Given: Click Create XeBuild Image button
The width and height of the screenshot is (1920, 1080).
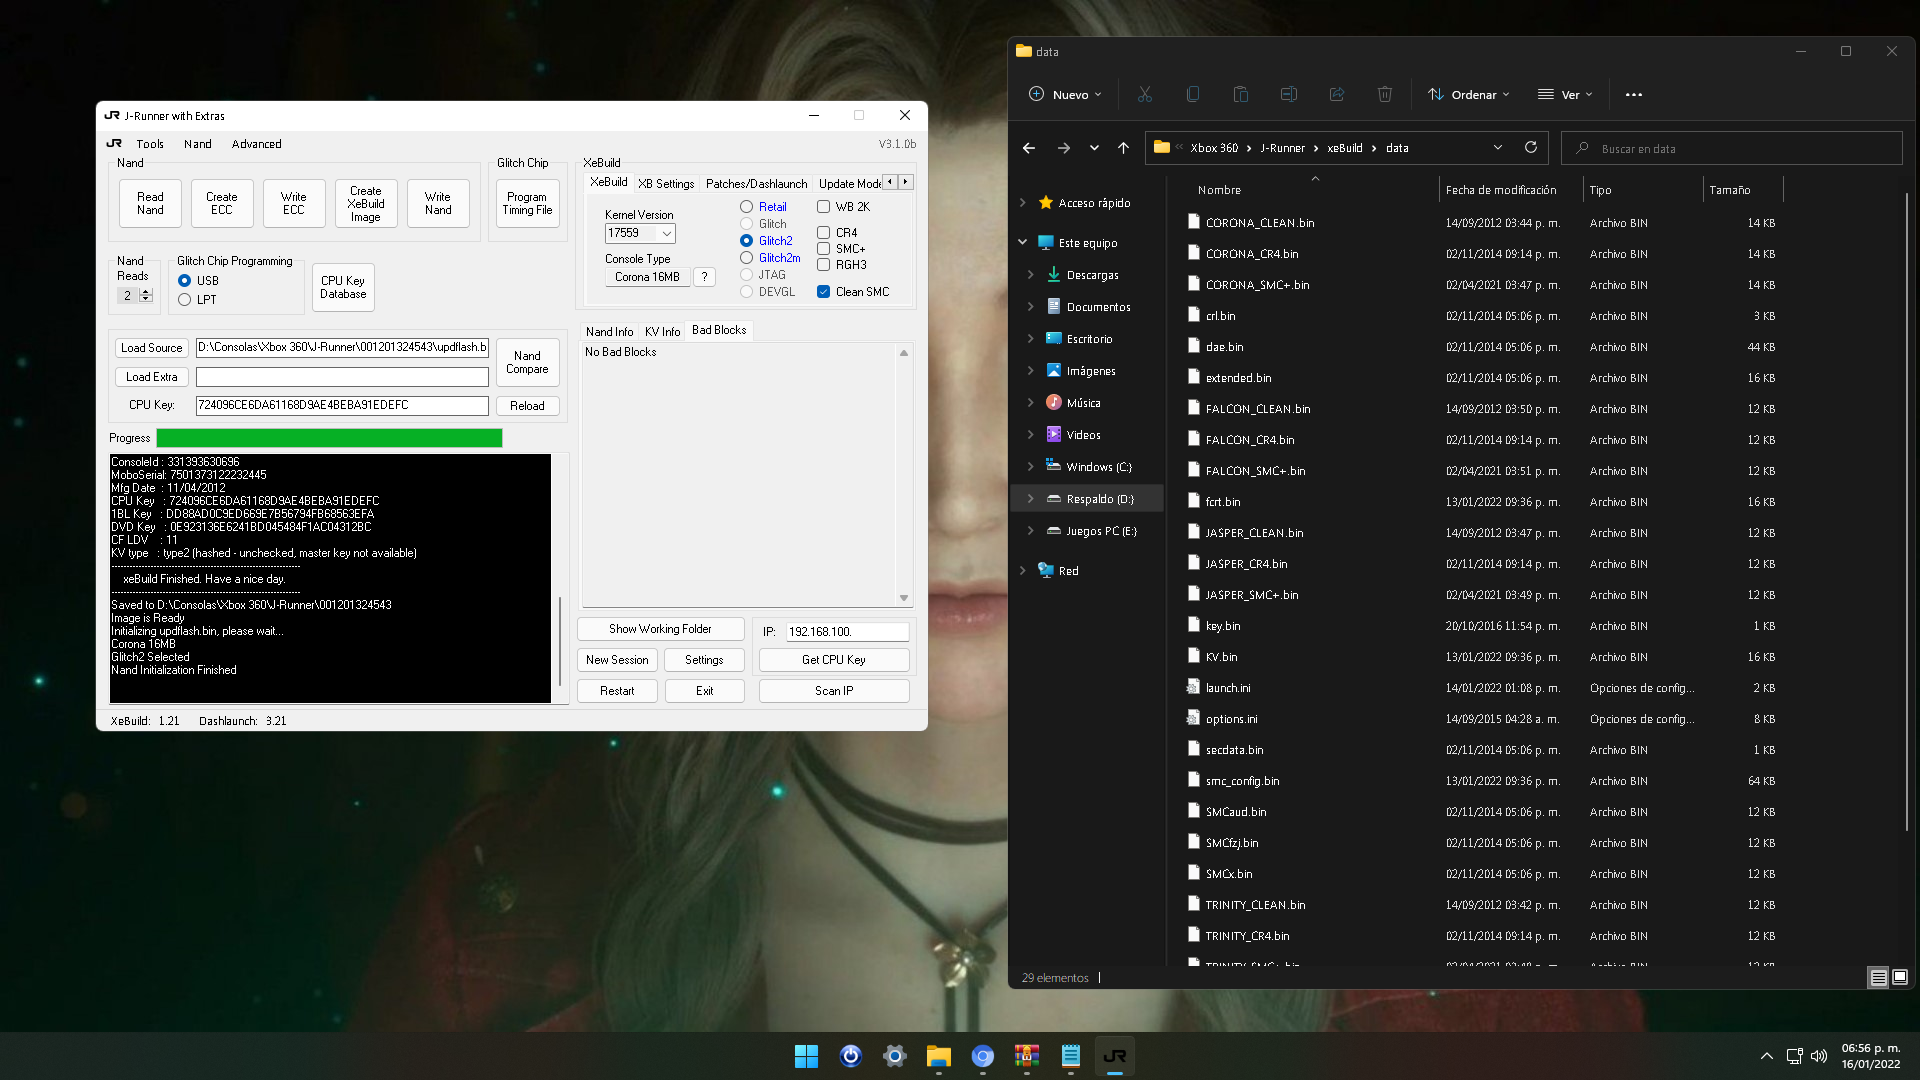Looking at the screenshot, I should coord(365,204).
